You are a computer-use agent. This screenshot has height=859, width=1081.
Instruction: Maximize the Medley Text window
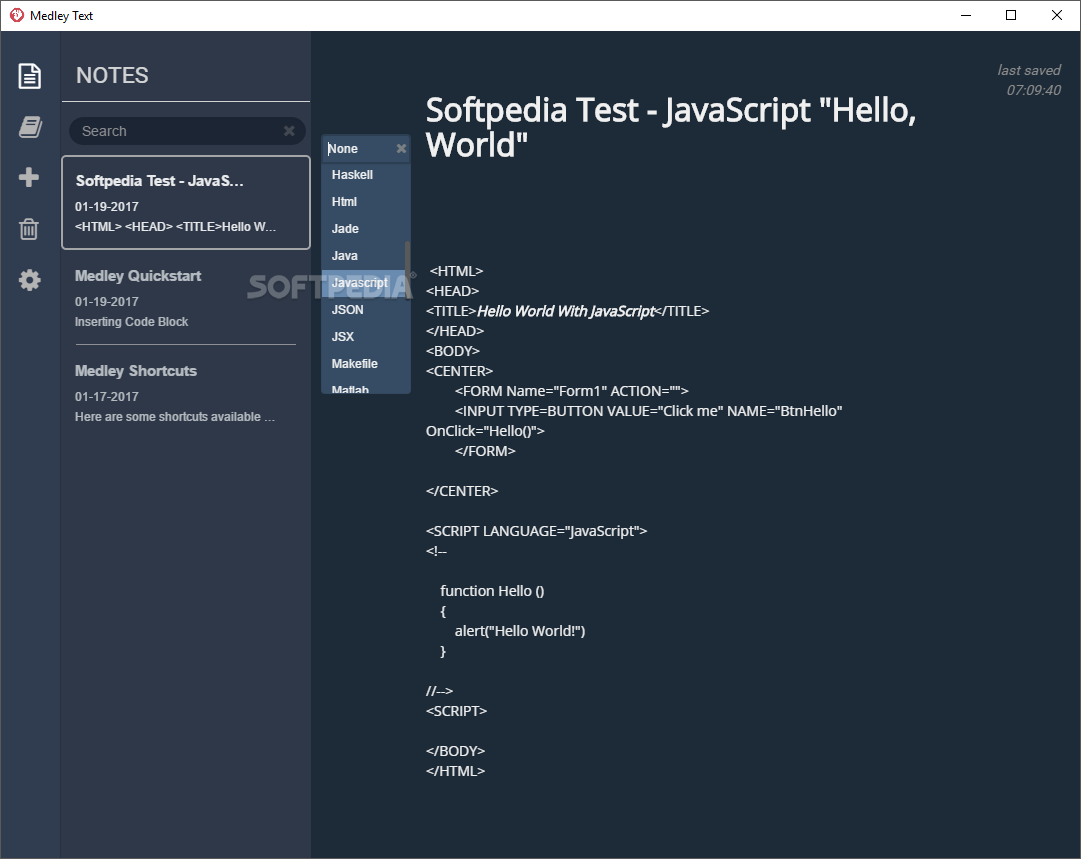pos(1011,15)
